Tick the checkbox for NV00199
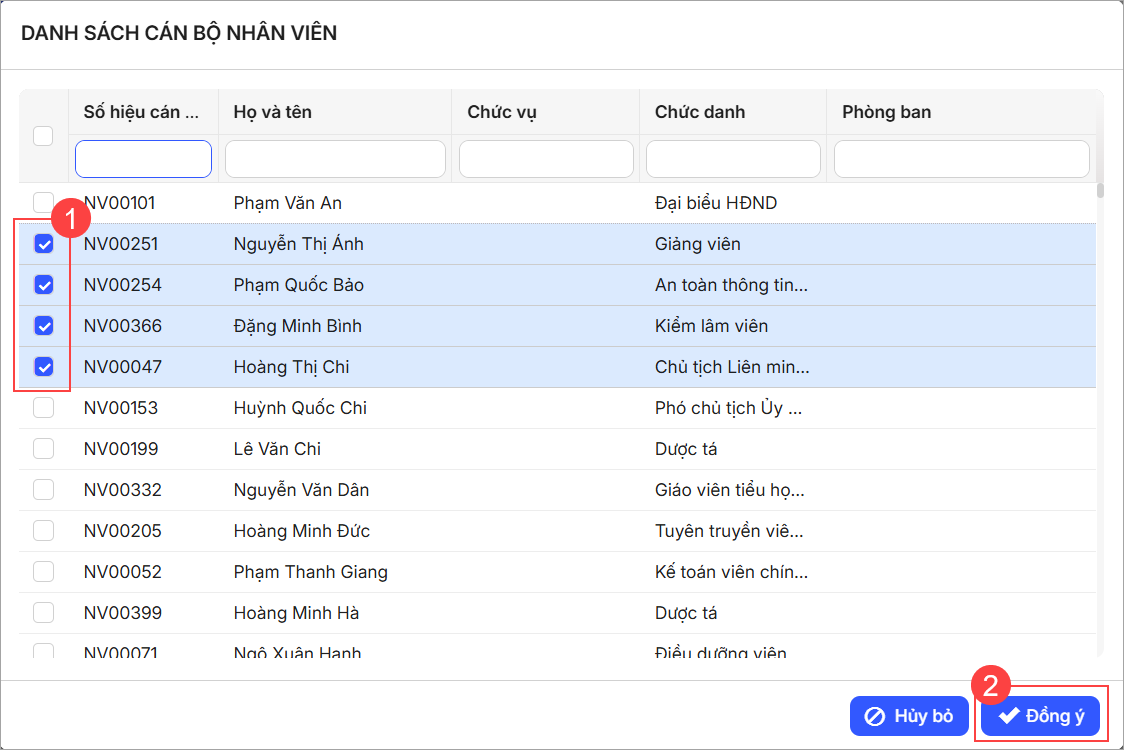This screenshot has height=750, width=1124. pyautogui.click(x=43, y=449)
